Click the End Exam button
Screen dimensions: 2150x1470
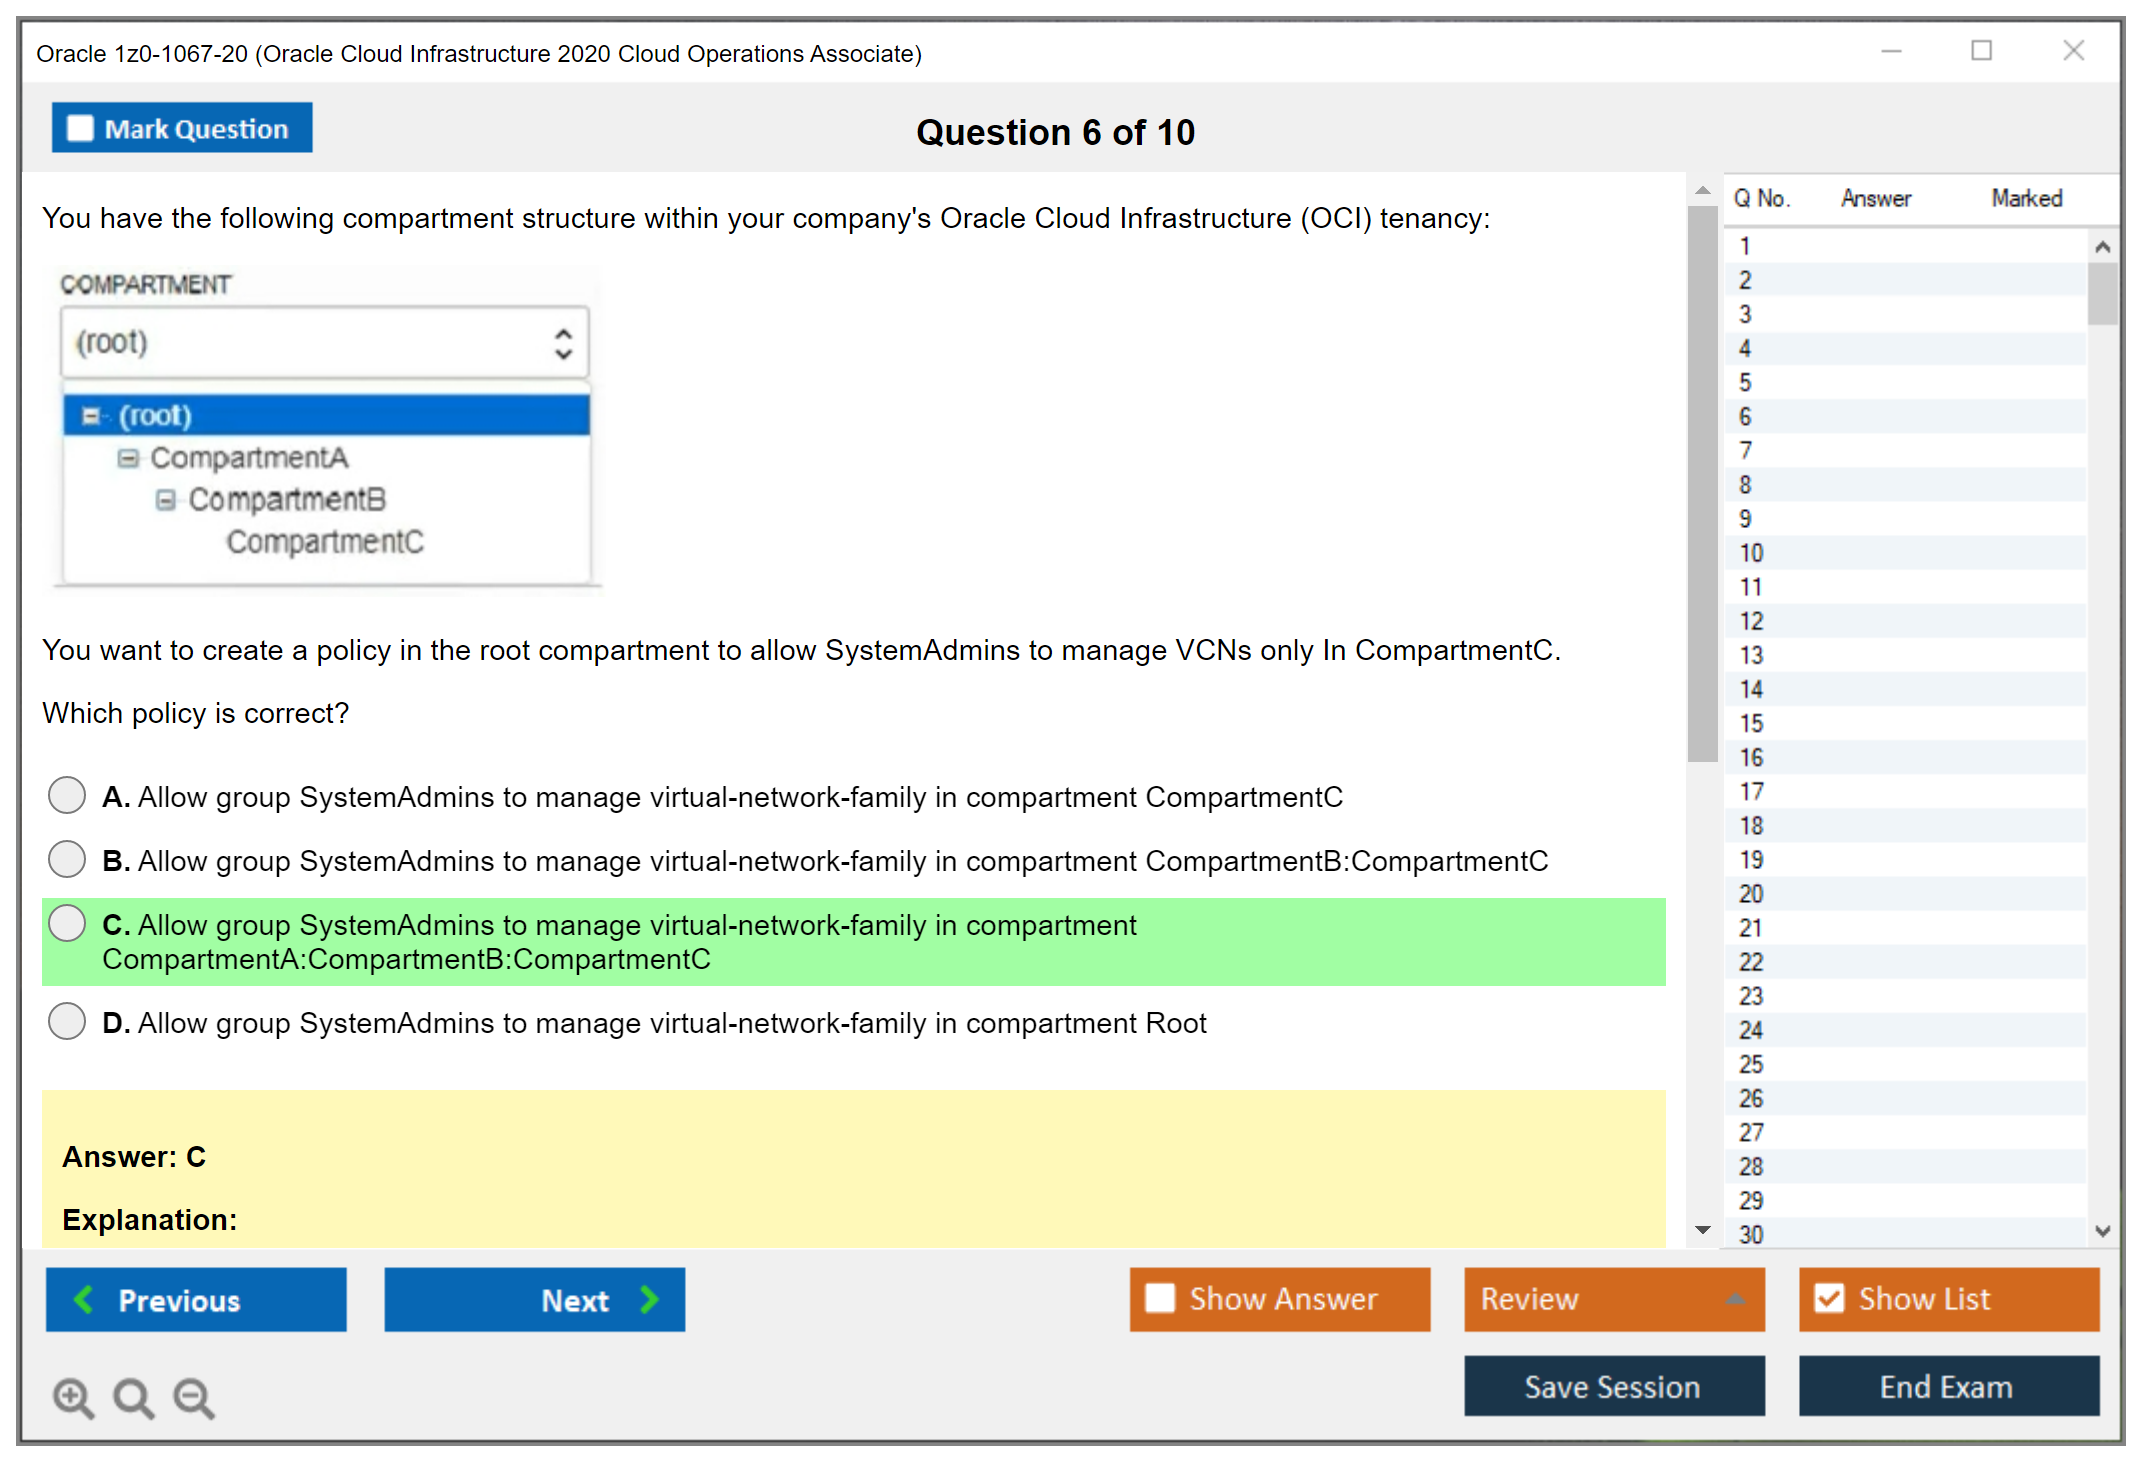tap(1947, 1386)
